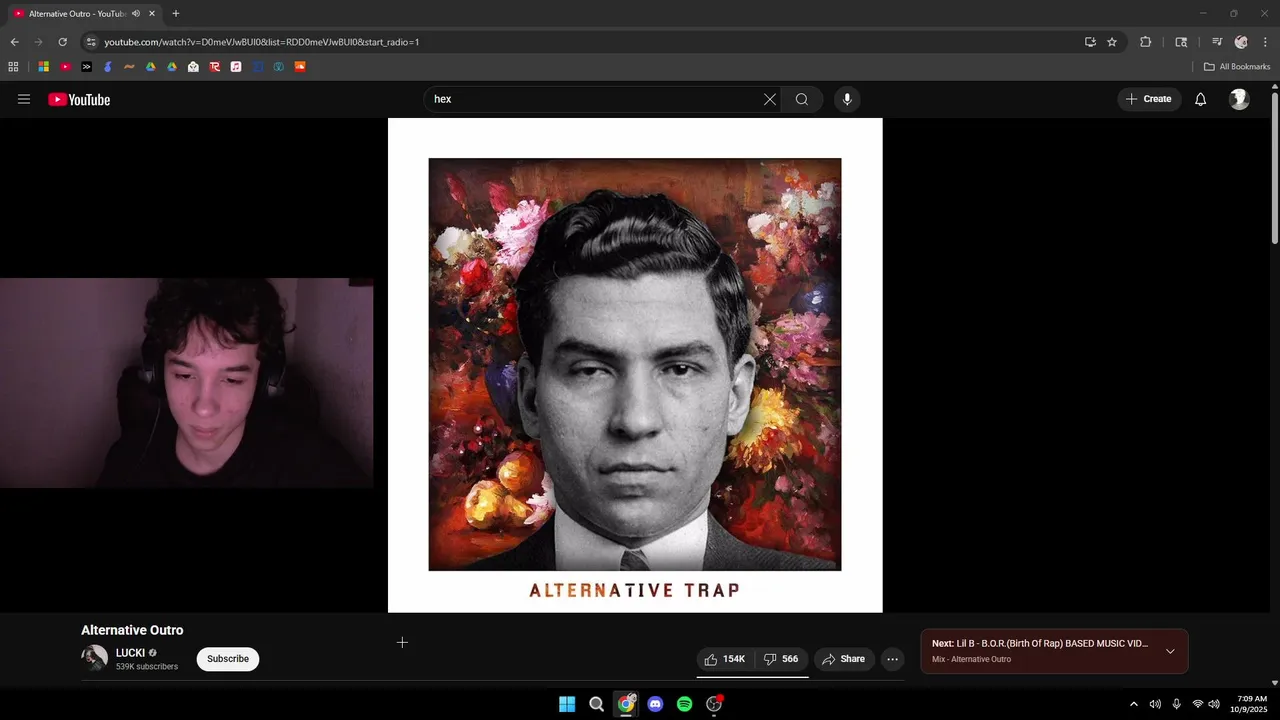Screen dimensions: 1280x720
Task: Open more actions three-dot menu under video
Action: coord(893,659)
